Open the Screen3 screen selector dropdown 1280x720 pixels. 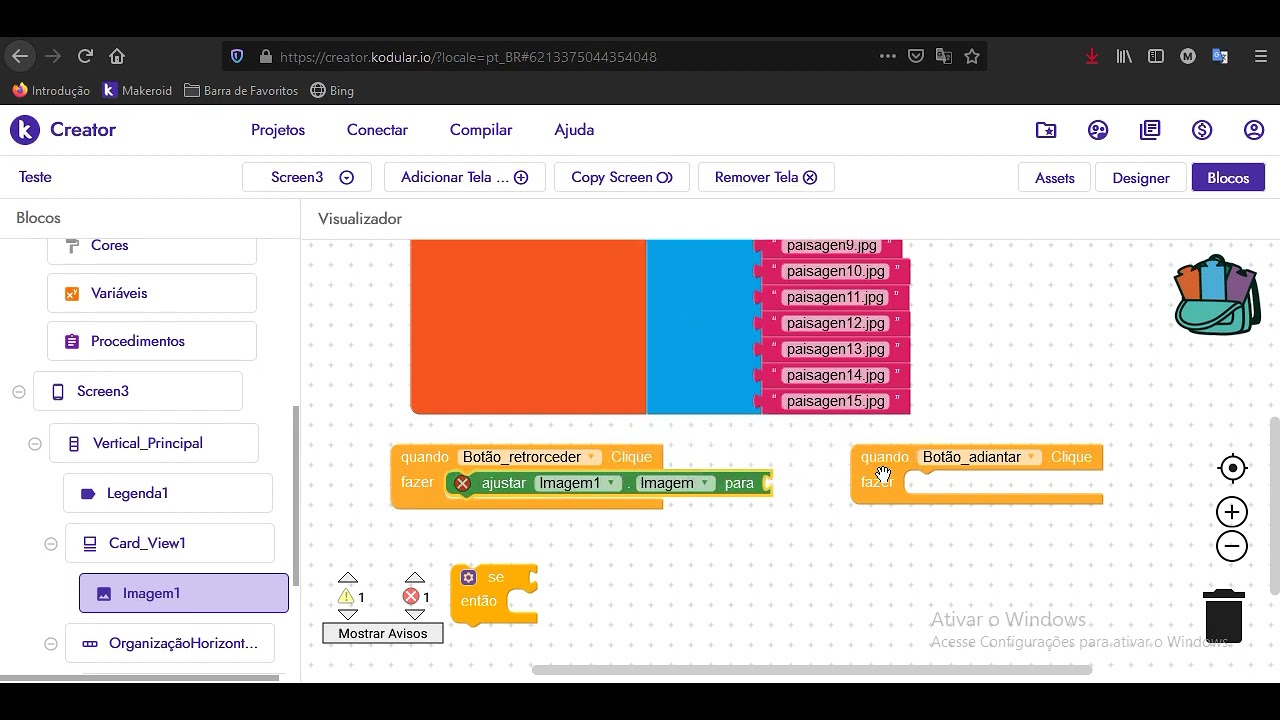(x=307, y=177)
